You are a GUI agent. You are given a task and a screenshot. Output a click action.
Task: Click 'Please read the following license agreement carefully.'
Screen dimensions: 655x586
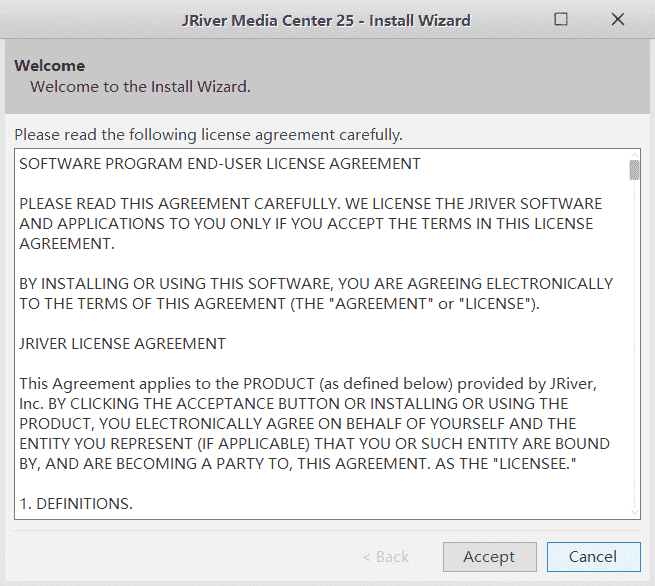click(x=208, y=135)
